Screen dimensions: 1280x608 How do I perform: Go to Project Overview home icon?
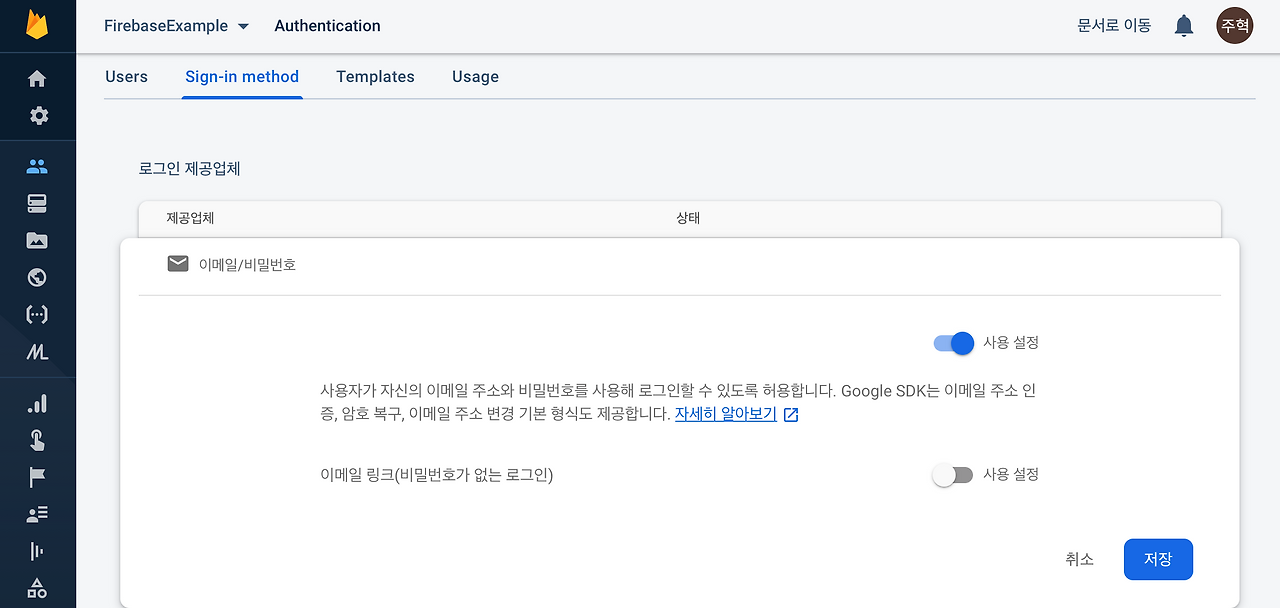(x=37, y=78)
